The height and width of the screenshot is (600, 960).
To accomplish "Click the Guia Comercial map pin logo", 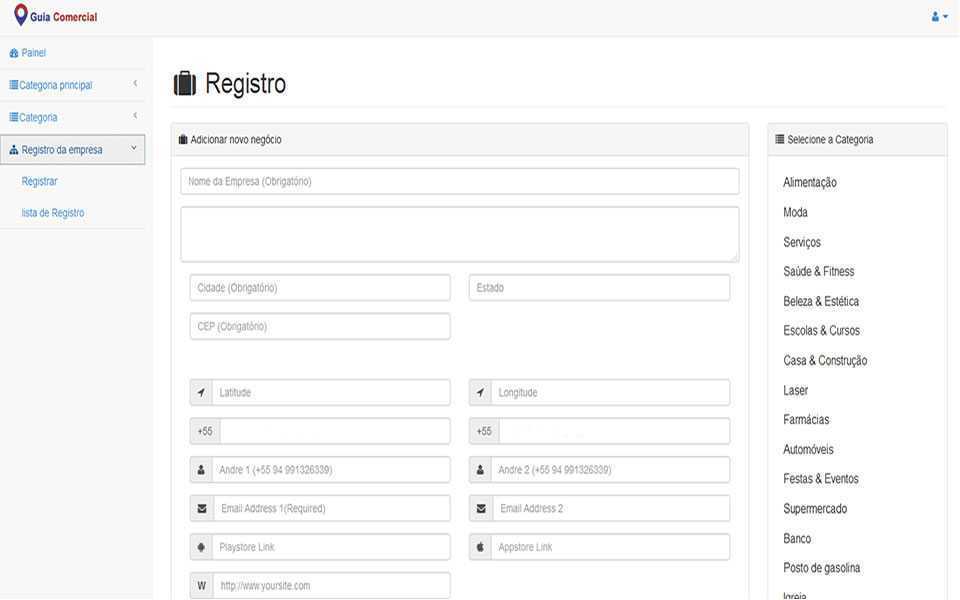I will point(20,16).
